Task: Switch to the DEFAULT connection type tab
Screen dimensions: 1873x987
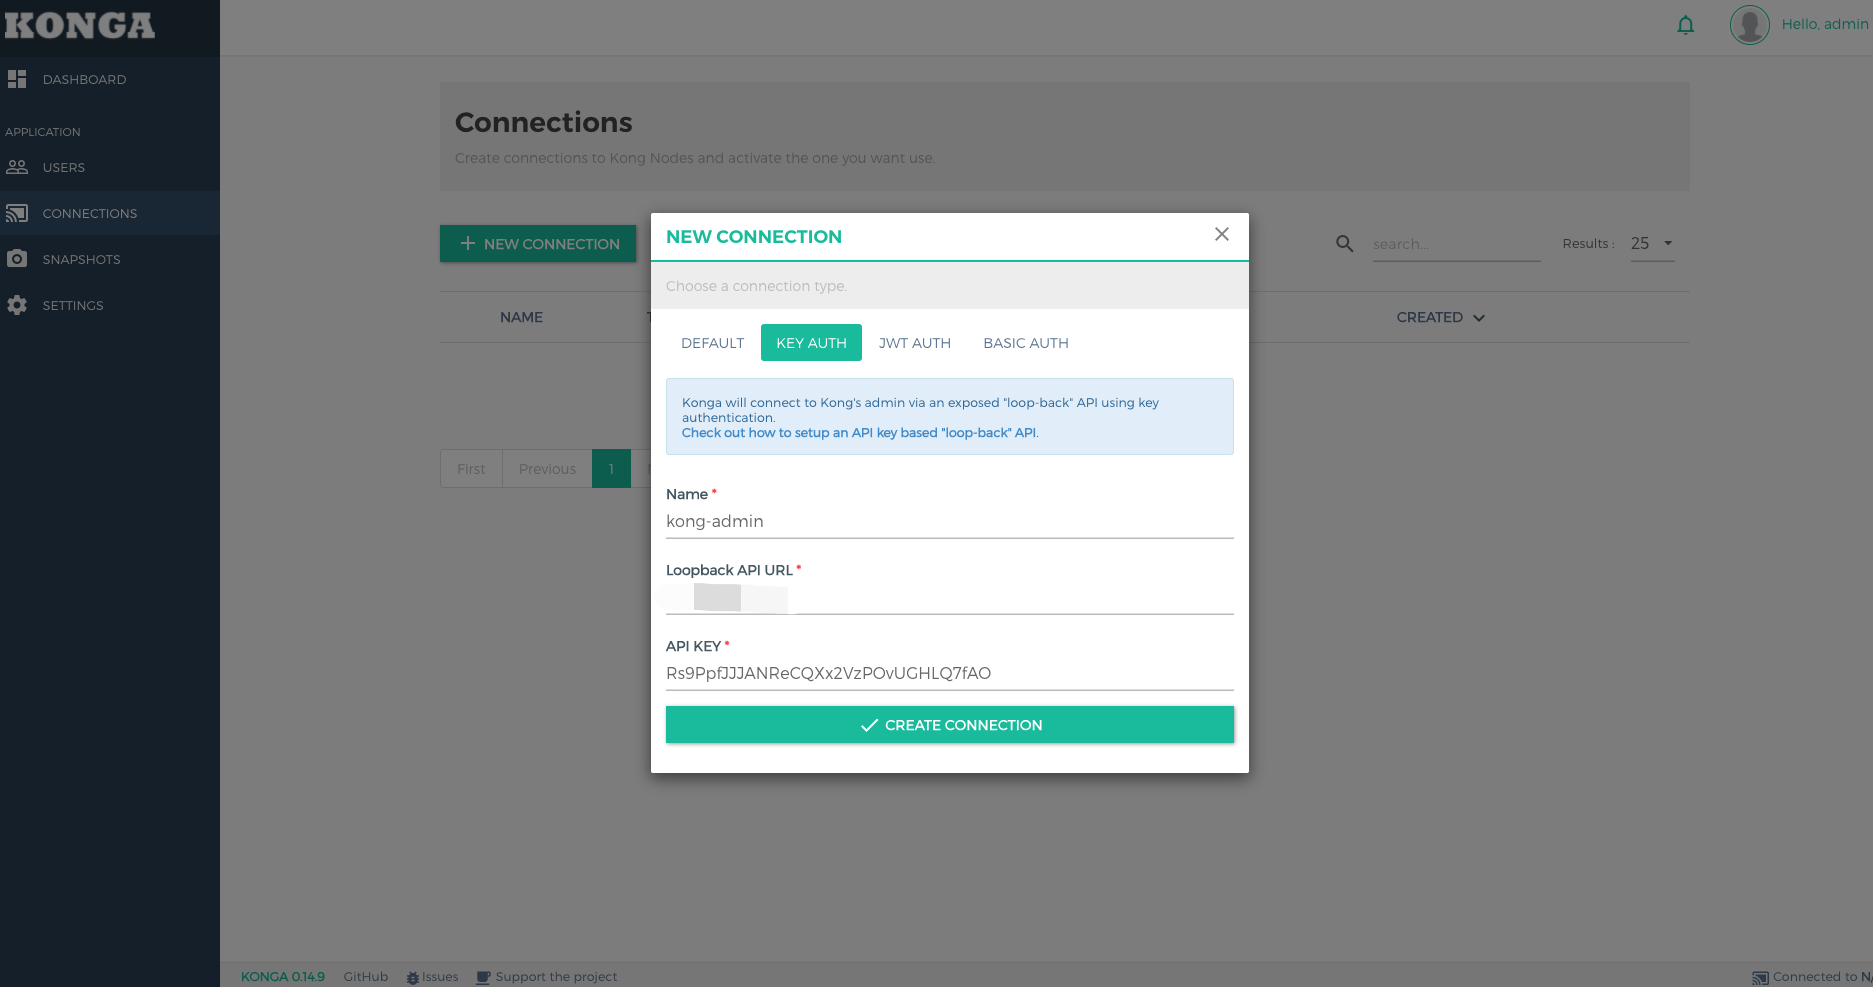Action: coord(713,343)
